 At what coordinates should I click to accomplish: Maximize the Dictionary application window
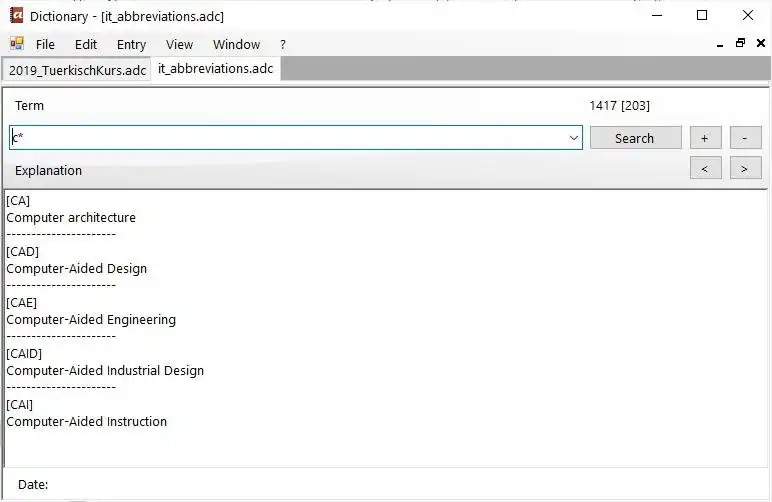coord(702,16)
